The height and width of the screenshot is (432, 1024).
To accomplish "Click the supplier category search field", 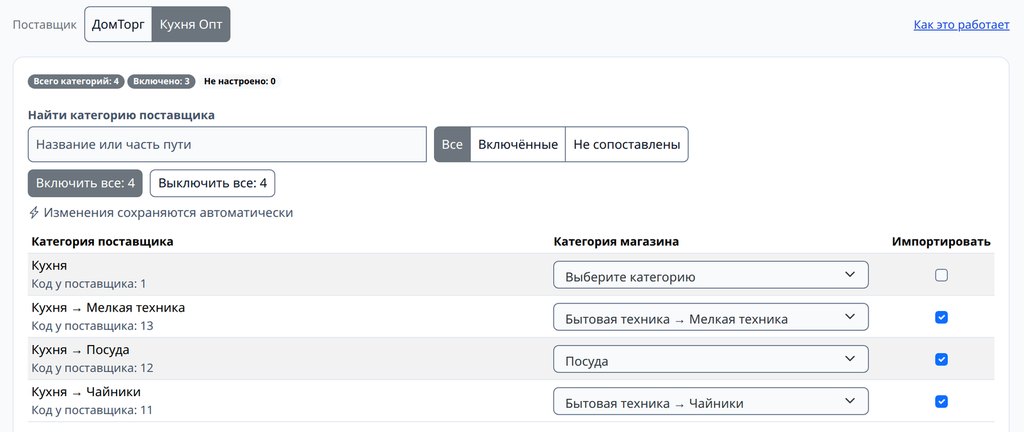I will (227, 144).
